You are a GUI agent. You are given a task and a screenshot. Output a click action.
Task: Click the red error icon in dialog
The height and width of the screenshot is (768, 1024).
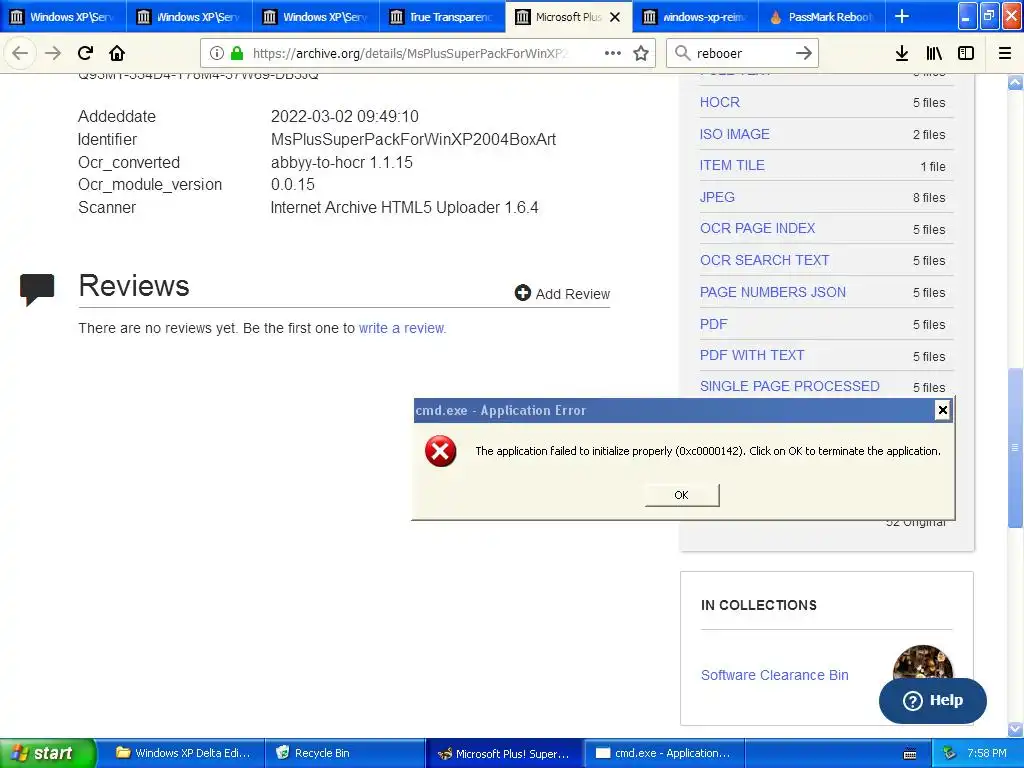441,451
